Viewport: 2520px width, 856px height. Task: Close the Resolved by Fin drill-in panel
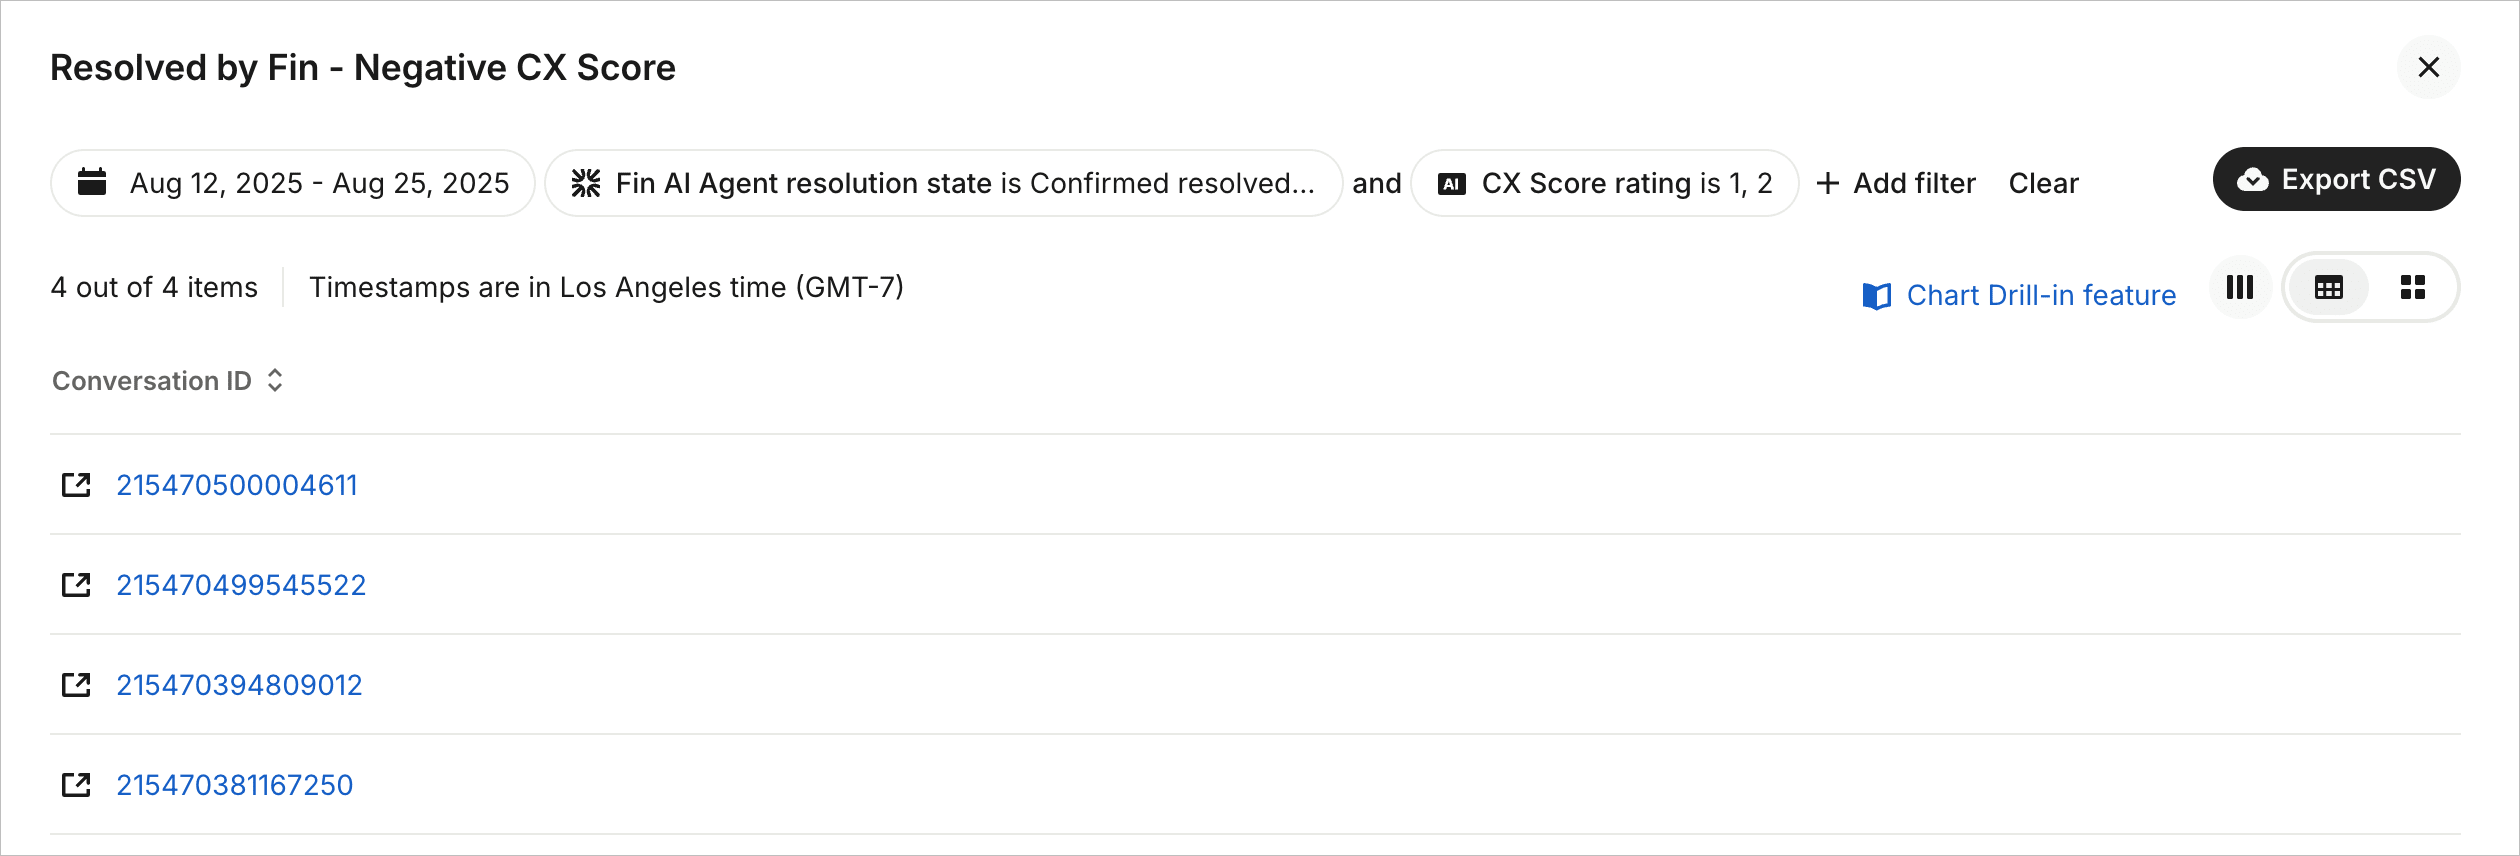point(2429,67)
